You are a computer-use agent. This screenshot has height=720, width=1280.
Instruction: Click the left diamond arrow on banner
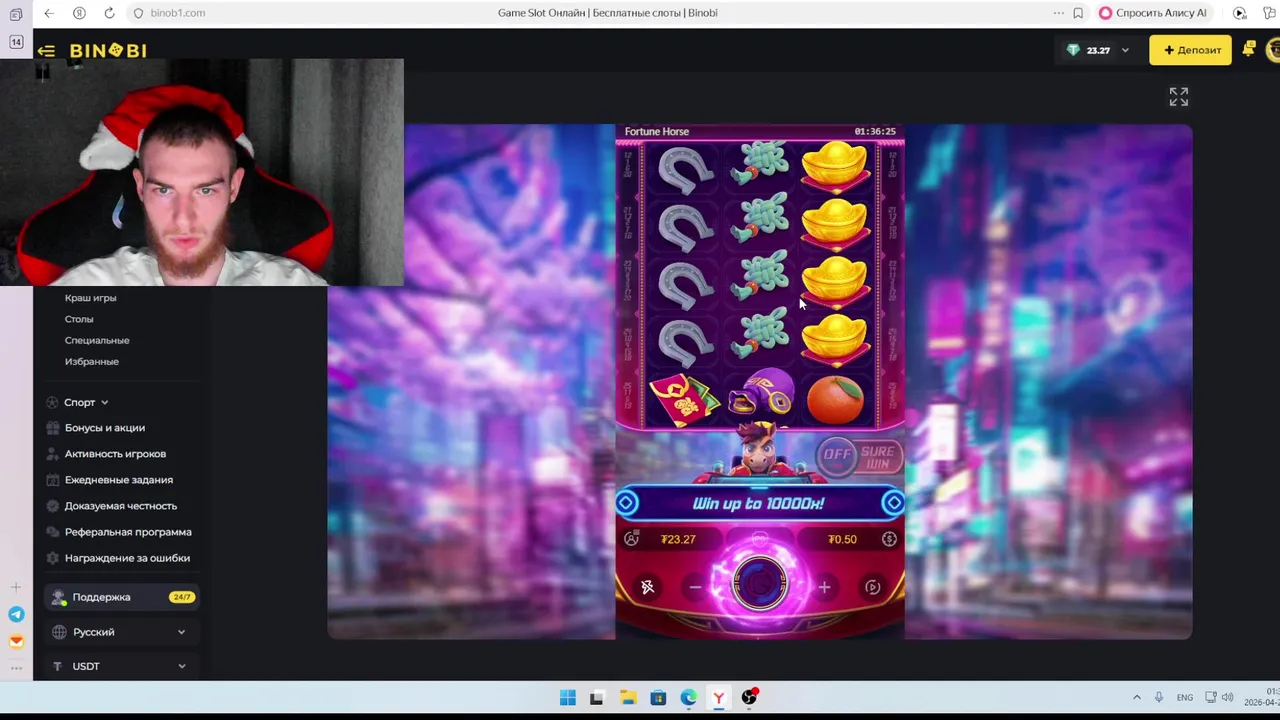627,503
